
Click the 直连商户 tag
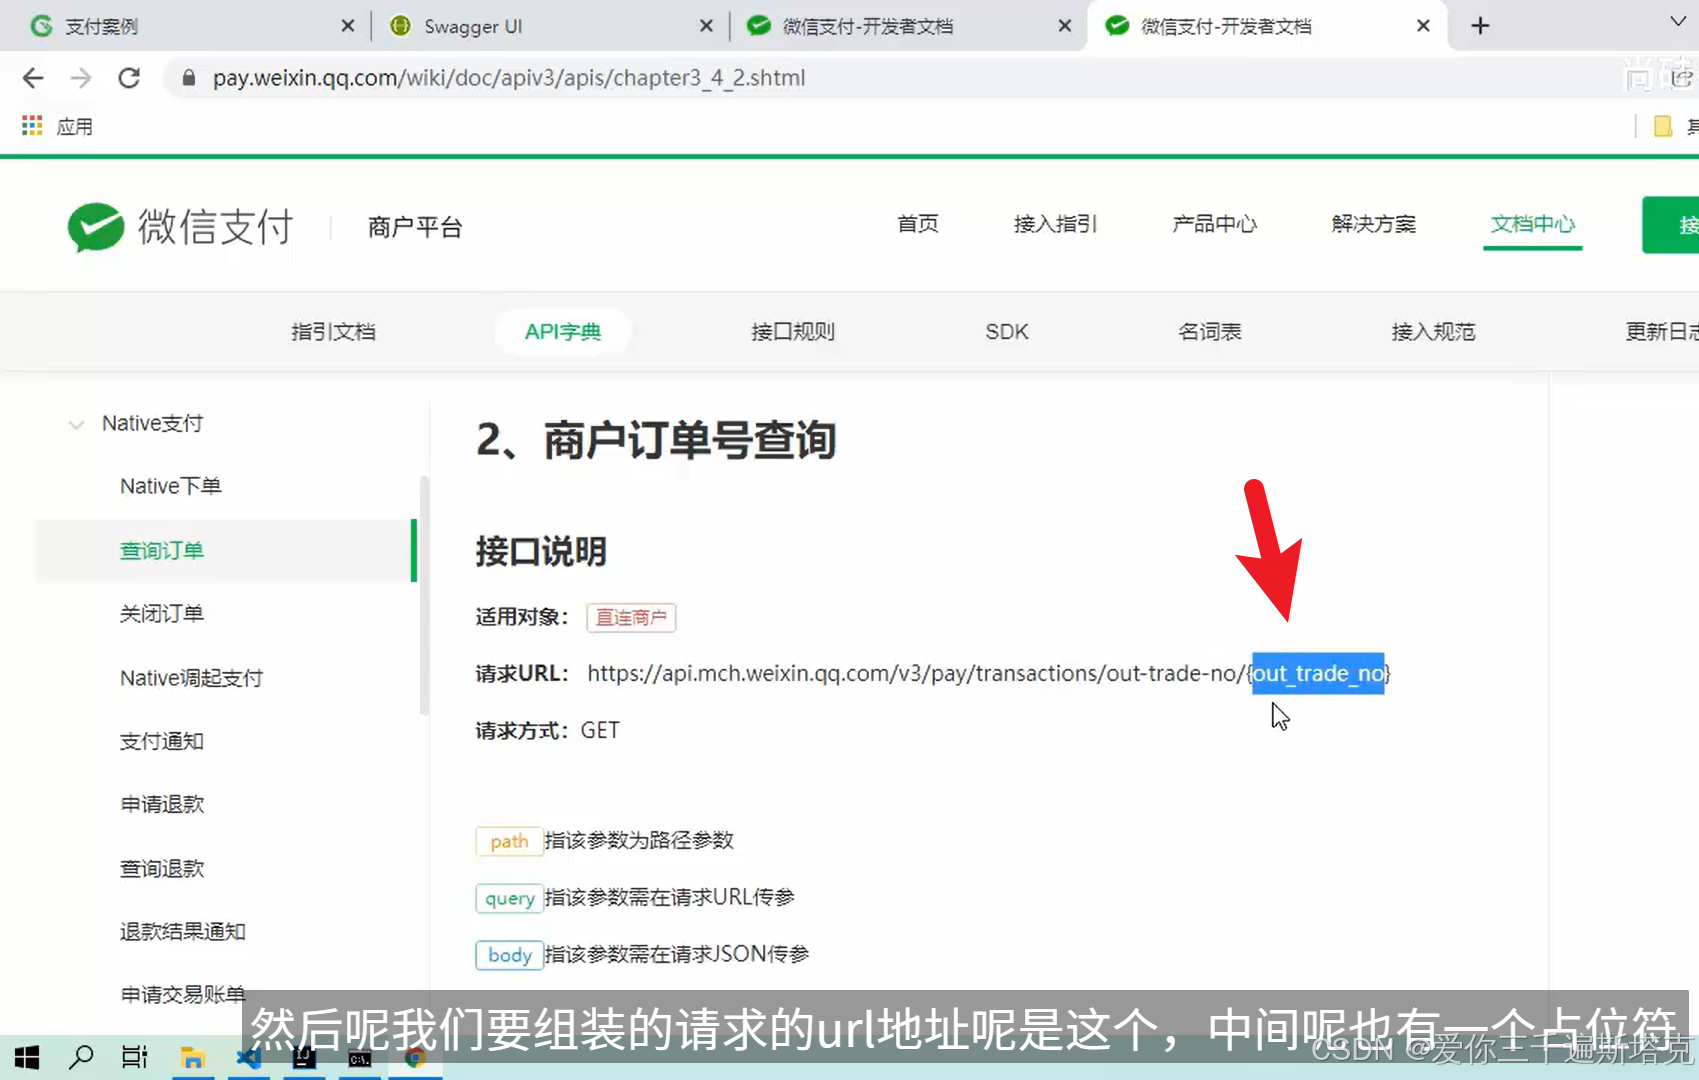(x=631, y=618)
